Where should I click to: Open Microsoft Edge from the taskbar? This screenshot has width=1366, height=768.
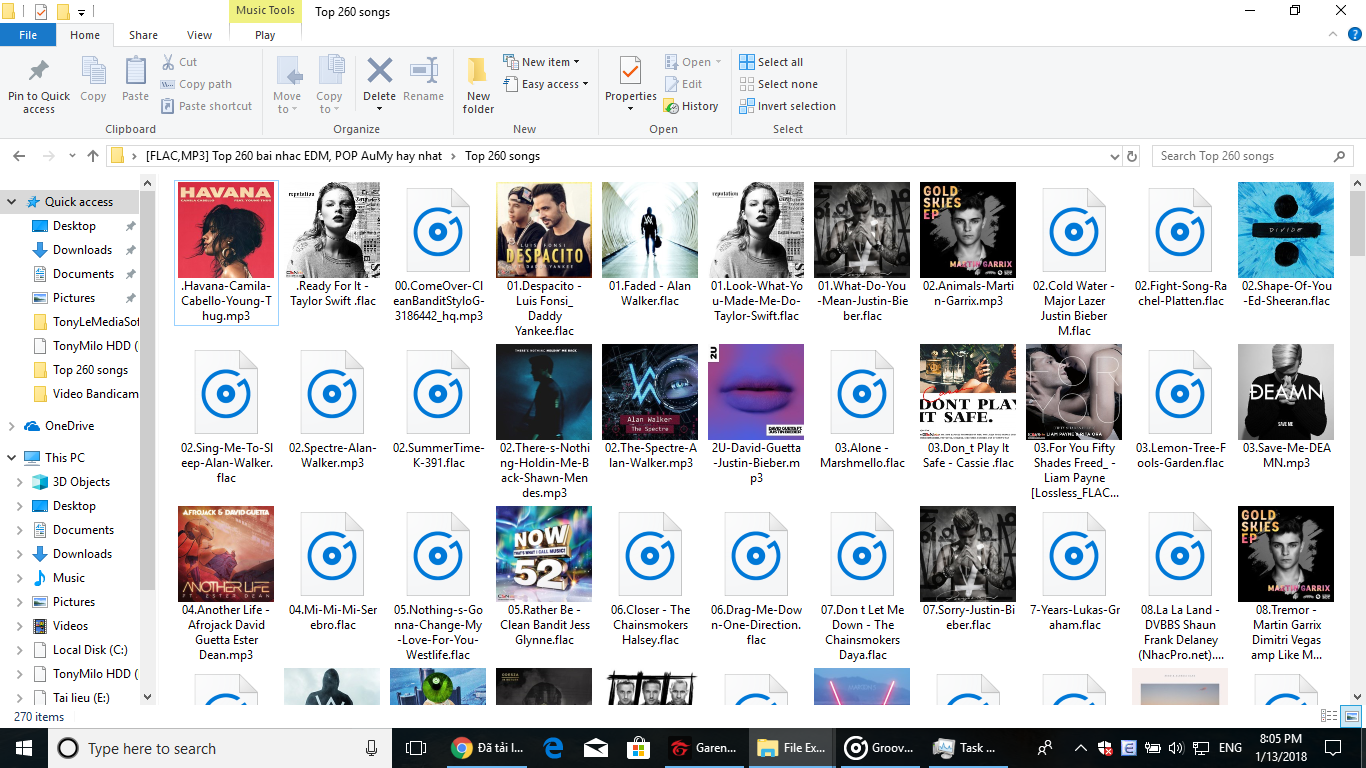tap(552, 748)
